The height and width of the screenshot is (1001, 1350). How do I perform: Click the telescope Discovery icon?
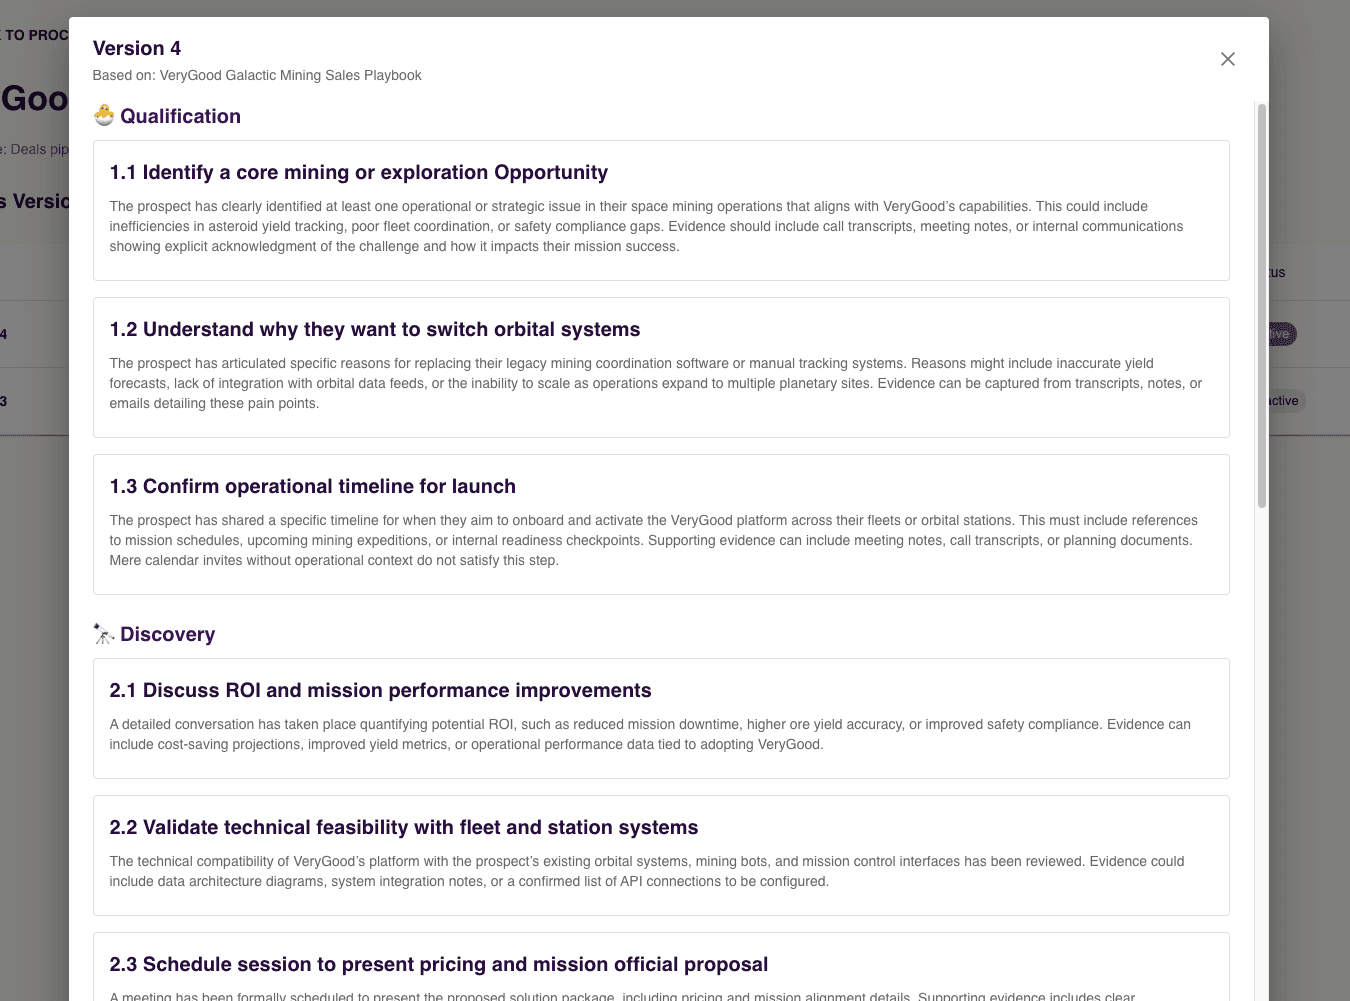[104, 634]
